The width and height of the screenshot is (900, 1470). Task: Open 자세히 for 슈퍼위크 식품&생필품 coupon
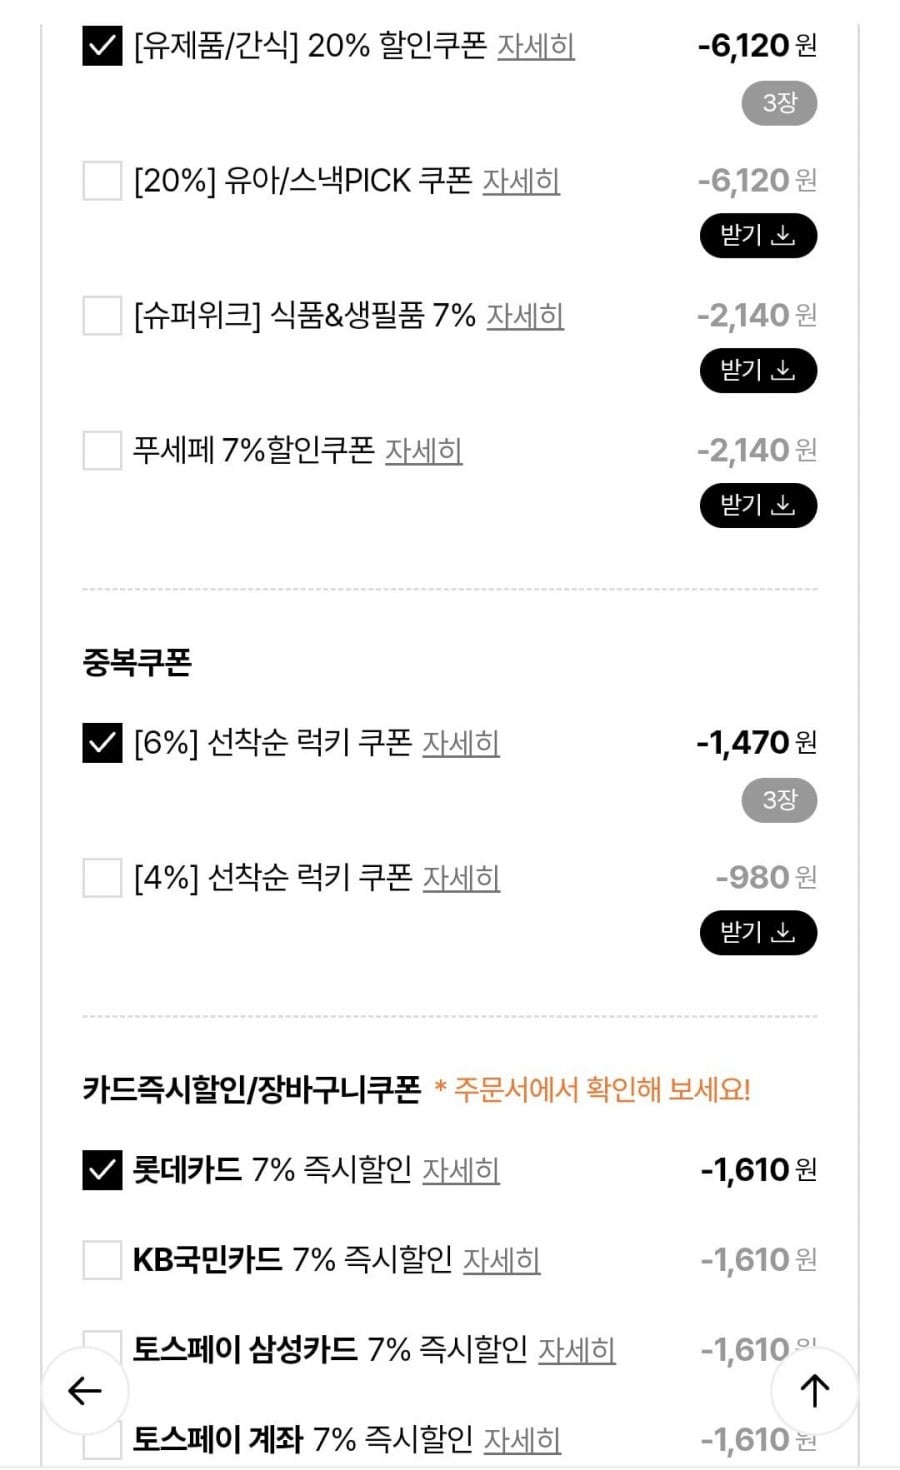525,316
